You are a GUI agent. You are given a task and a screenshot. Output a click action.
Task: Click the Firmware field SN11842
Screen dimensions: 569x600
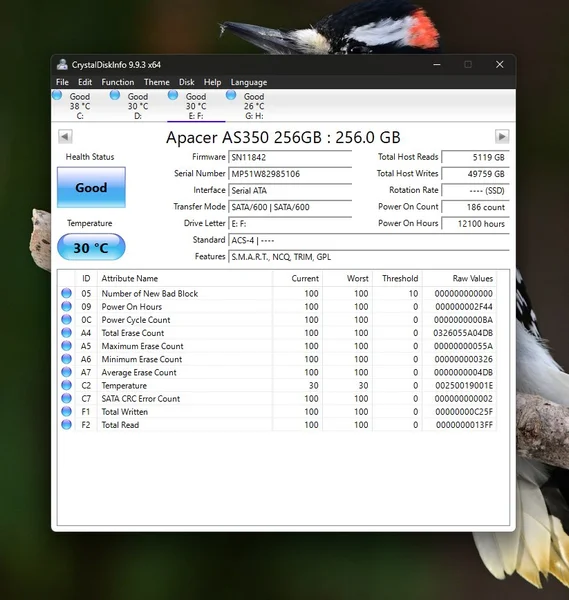click(290, 157)
